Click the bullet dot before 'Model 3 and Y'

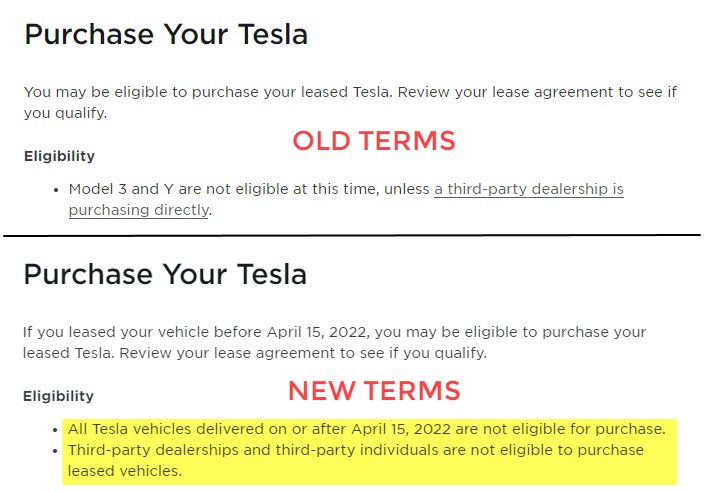coord(54,190)
